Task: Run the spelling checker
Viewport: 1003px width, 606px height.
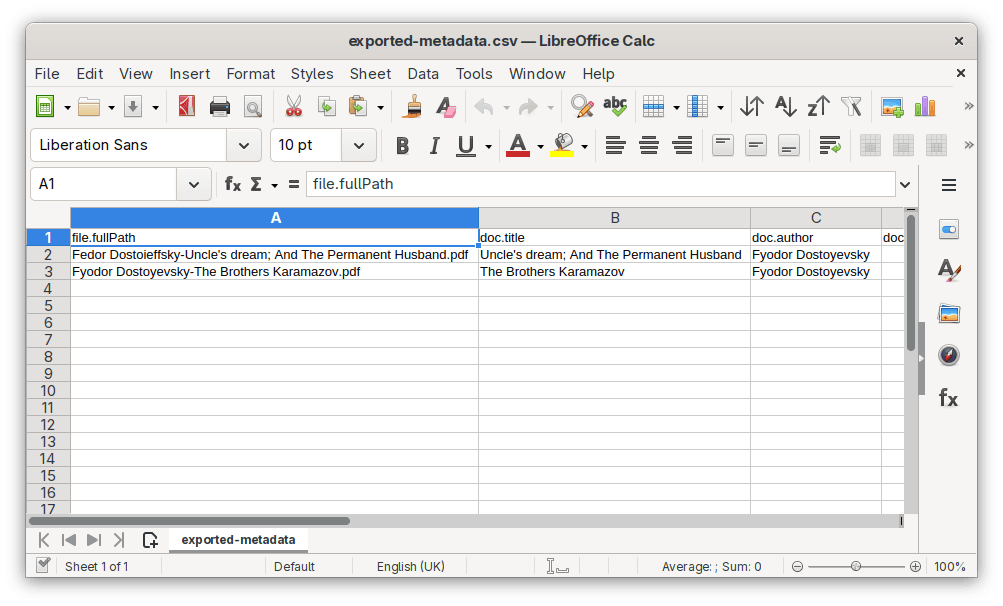Action: click(x=615, y=105)
